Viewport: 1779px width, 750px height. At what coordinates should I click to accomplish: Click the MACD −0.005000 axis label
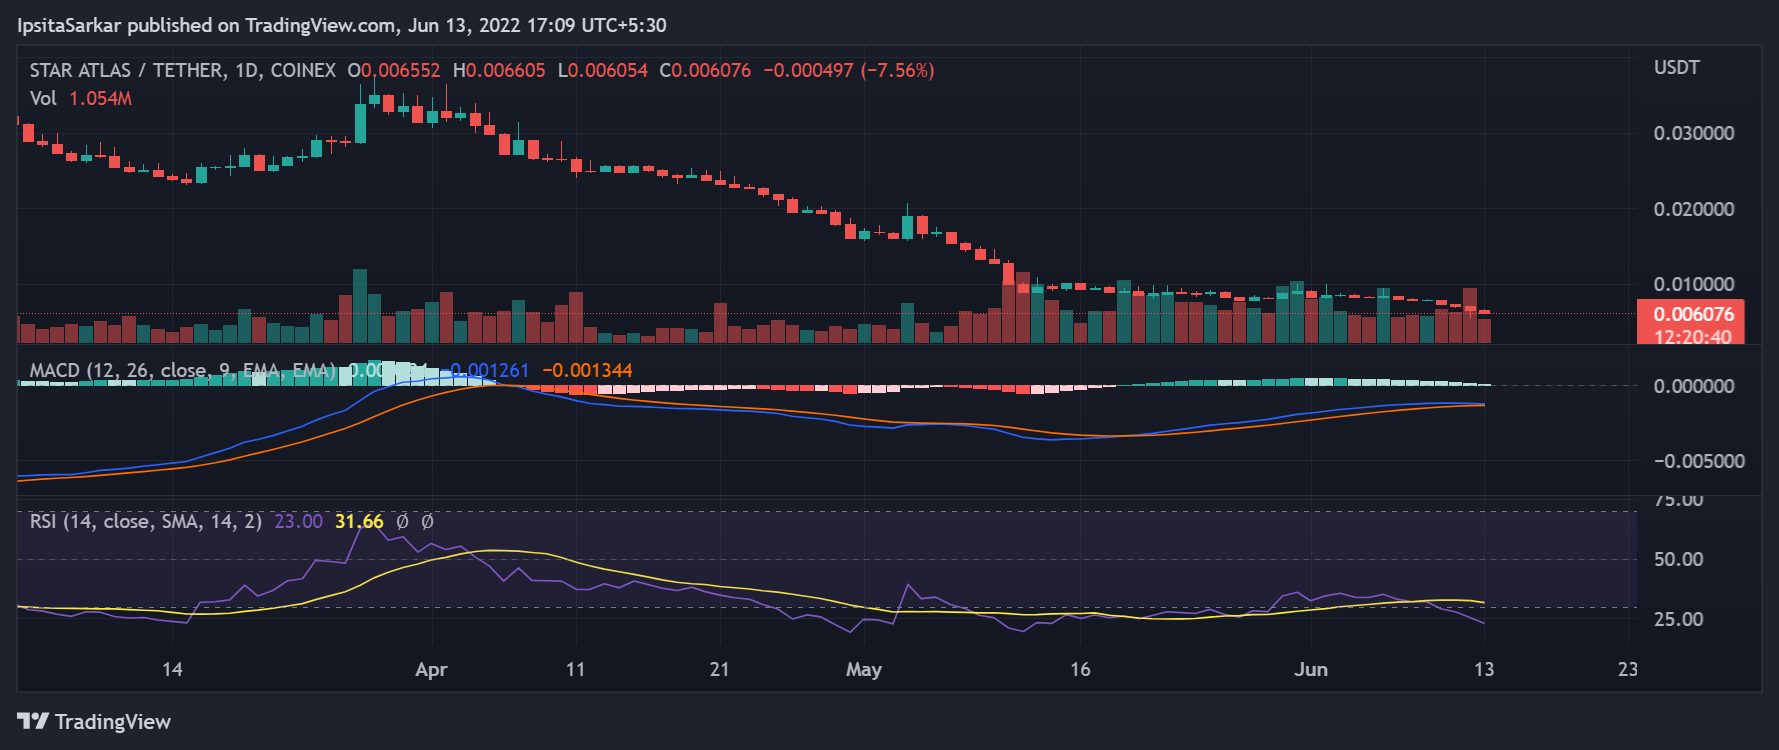[1699, 461]
